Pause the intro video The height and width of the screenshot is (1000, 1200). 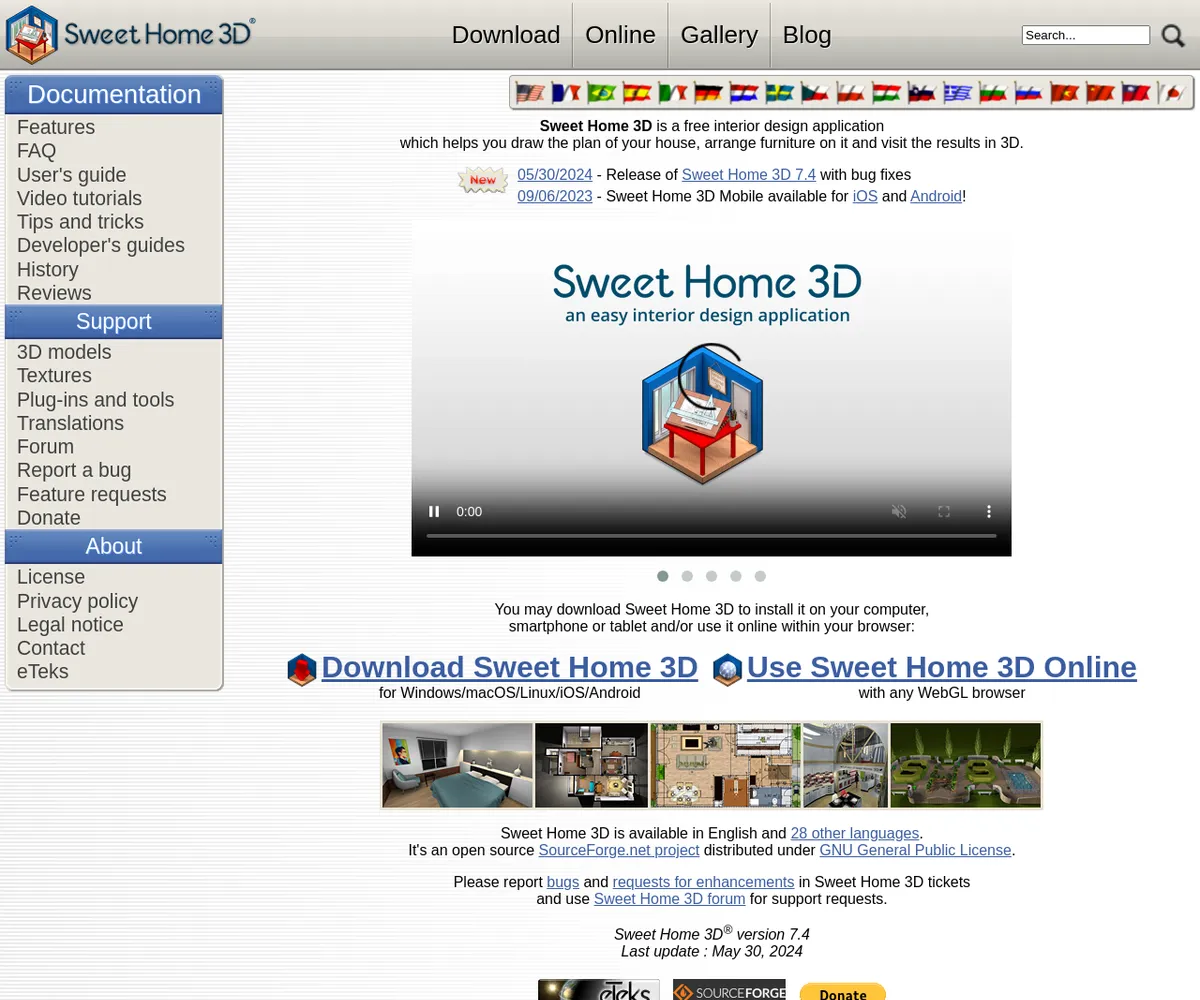434,511
